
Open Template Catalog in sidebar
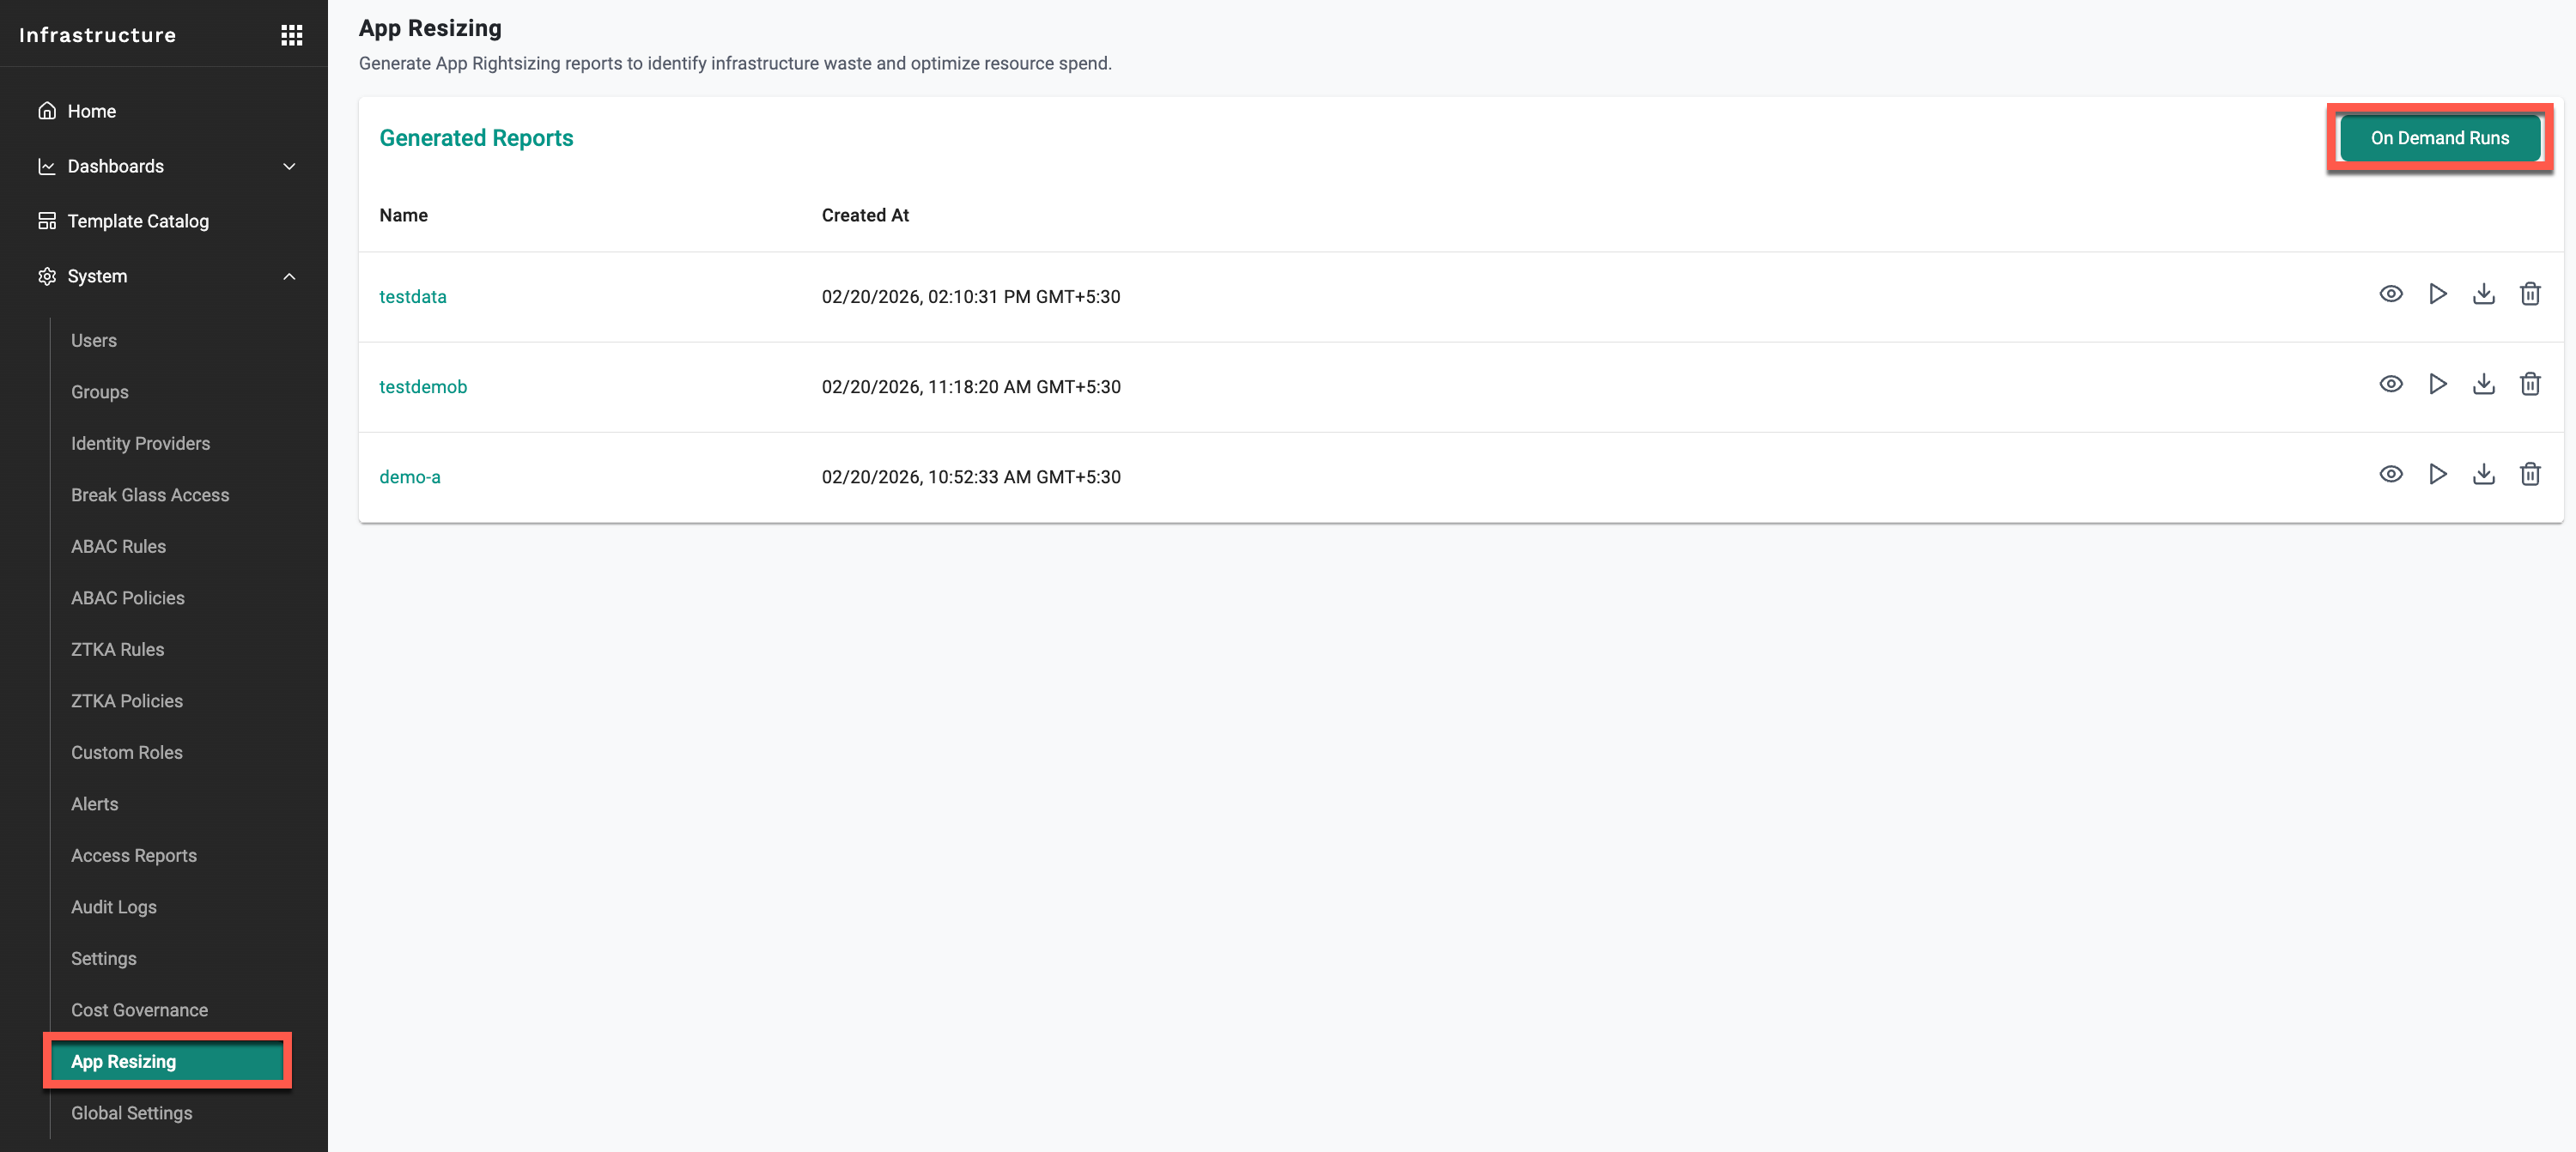click(x=138, y=221)
